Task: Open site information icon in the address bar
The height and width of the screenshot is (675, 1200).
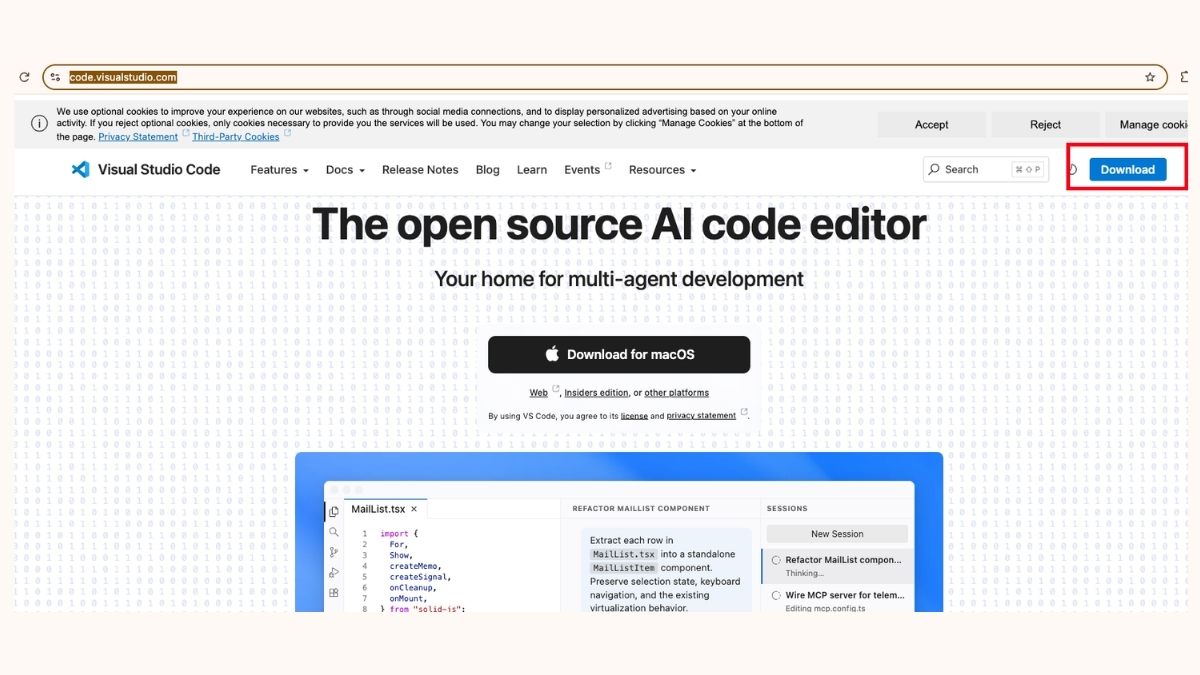Action: 55,77
